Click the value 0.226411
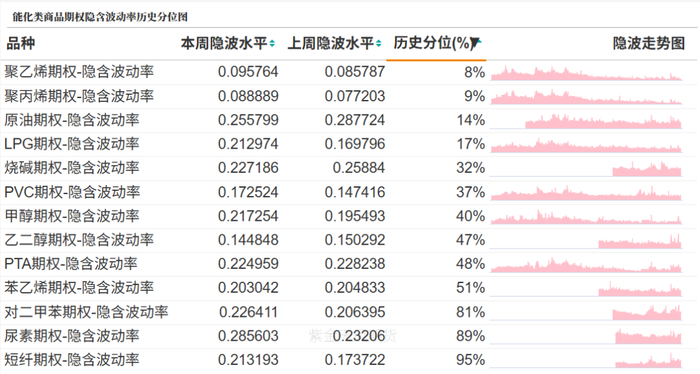The width and height of the screenshot is (700, 374). pos(248,312)
